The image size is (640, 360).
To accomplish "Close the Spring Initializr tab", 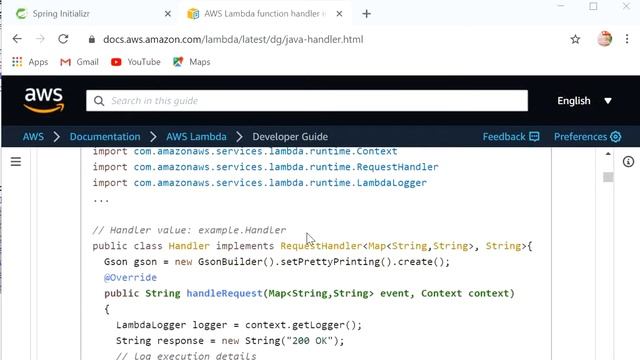I will click(x=167, y=14).
